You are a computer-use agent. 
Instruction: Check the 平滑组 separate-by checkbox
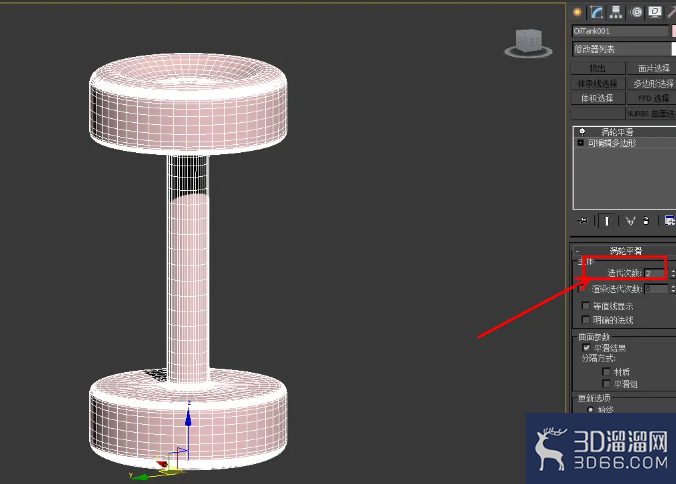point(607,383)
